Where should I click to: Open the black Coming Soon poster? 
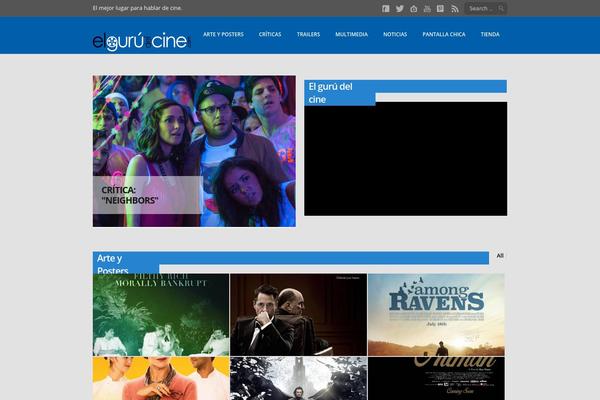pyautogui.click(x=436, y=379)
